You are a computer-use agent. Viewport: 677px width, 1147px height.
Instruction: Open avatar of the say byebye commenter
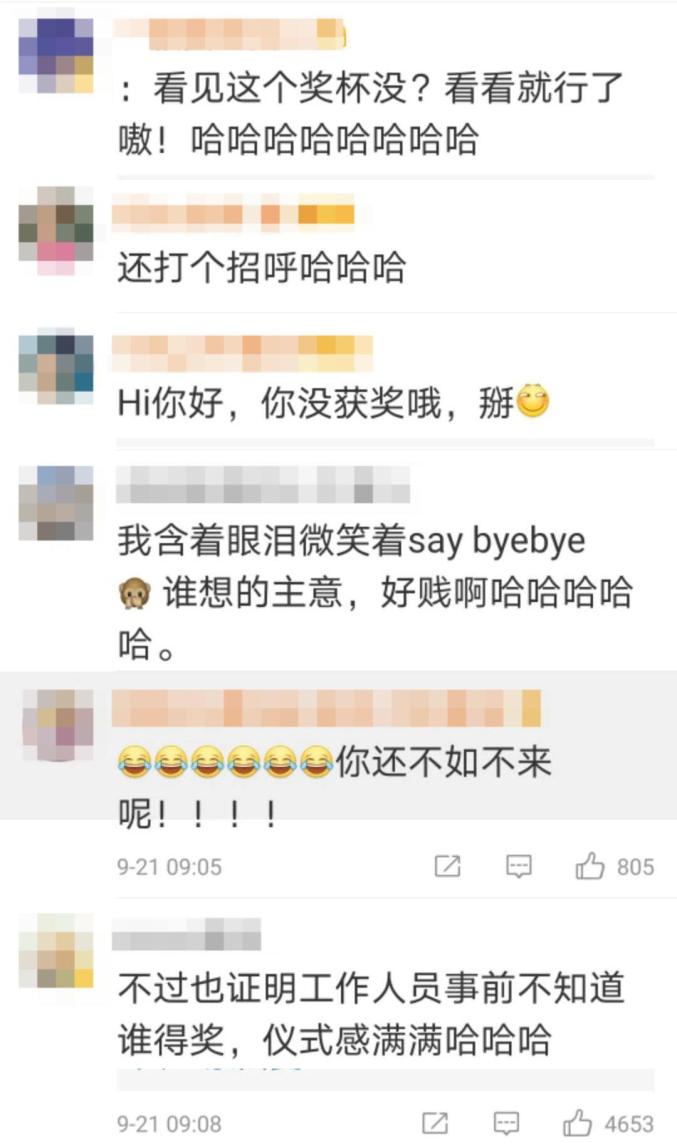pos(56,503)
